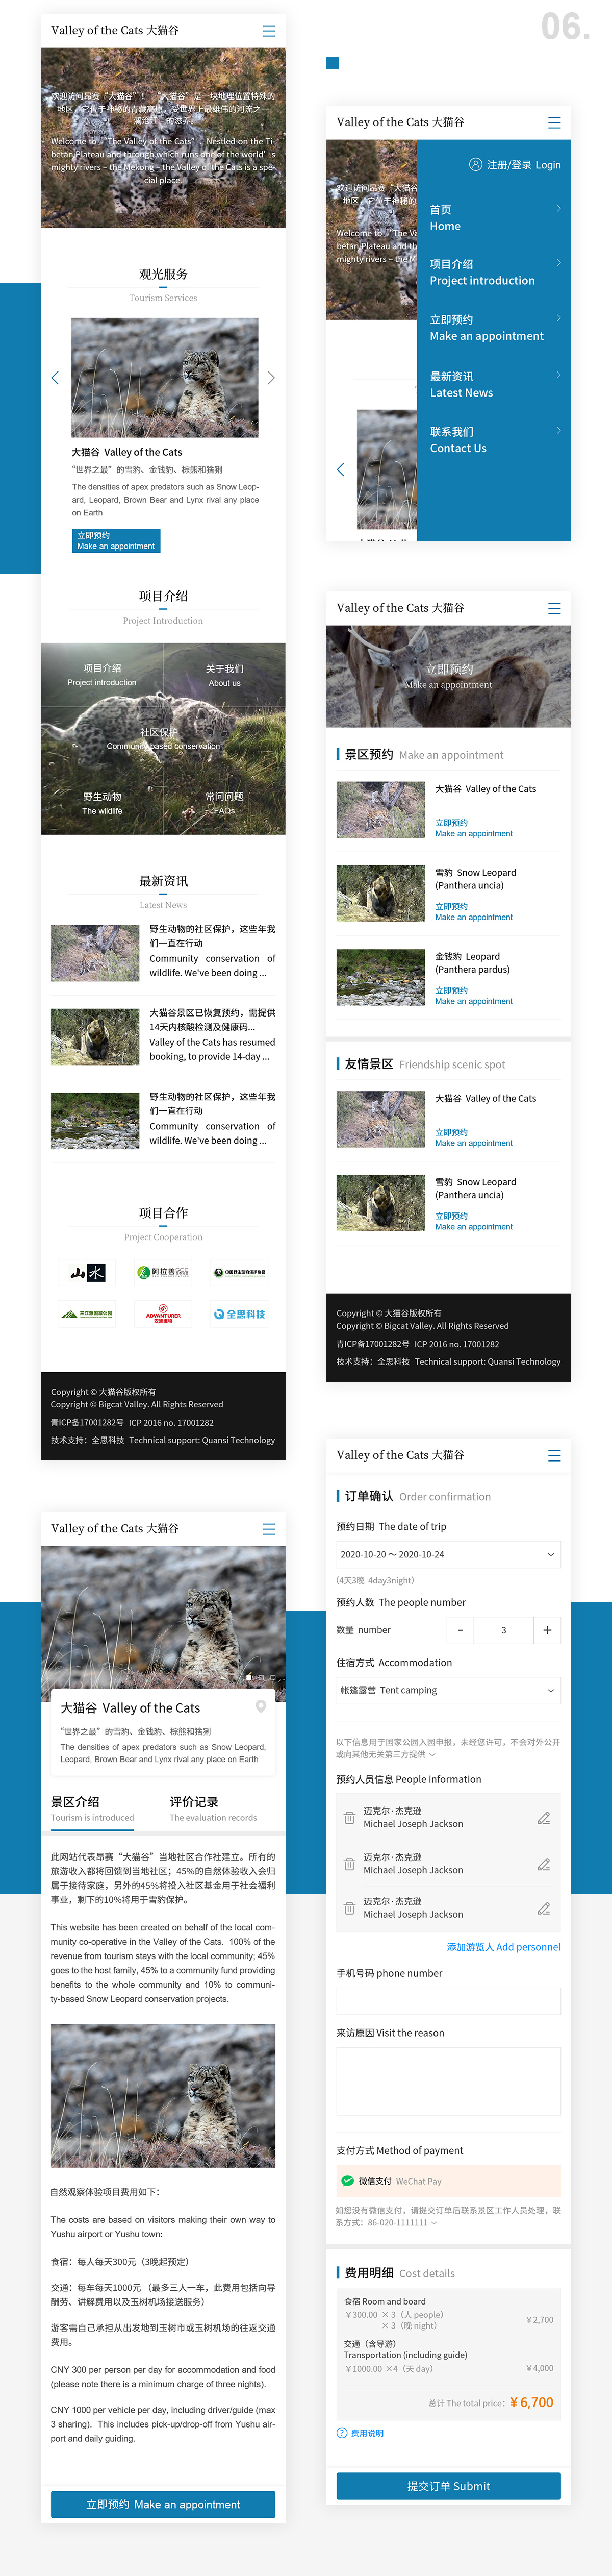Image resolution: width=612 pixels, height=2576 pixels.
Task: Click the 阿拉善 partner logo
Action: (x=163, y=1273)
